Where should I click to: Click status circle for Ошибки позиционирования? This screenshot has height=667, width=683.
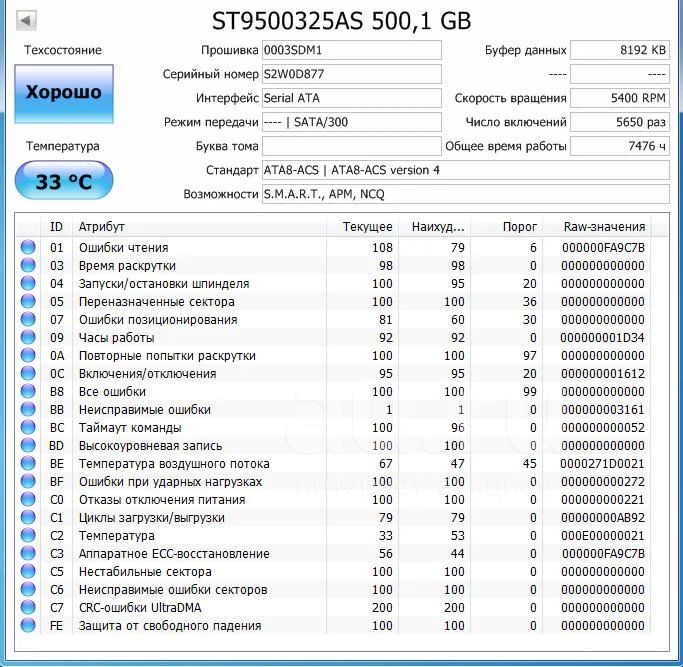click(x=28, y=319)
